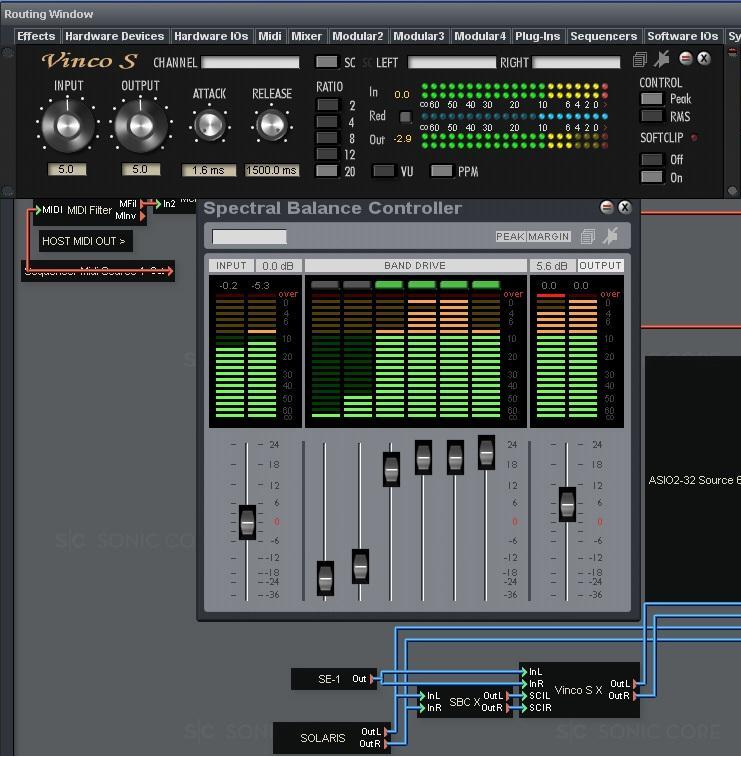Click the Vinco S ATTACK knob

[x=210, y=126]
